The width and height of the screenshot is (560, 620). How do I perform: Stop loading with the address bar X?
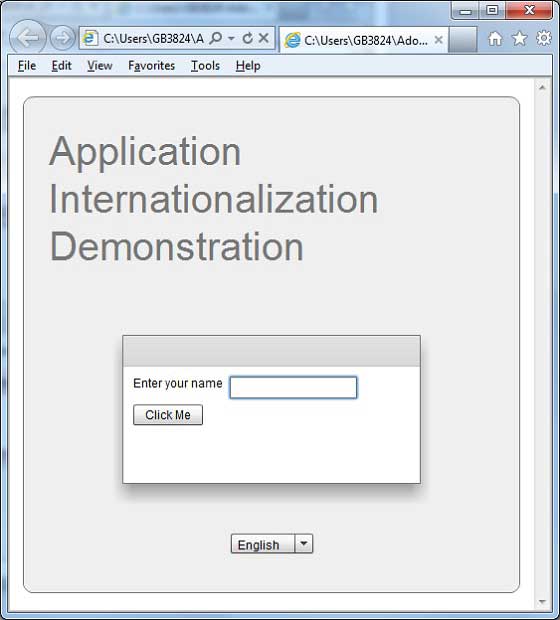tap(263, 38)
